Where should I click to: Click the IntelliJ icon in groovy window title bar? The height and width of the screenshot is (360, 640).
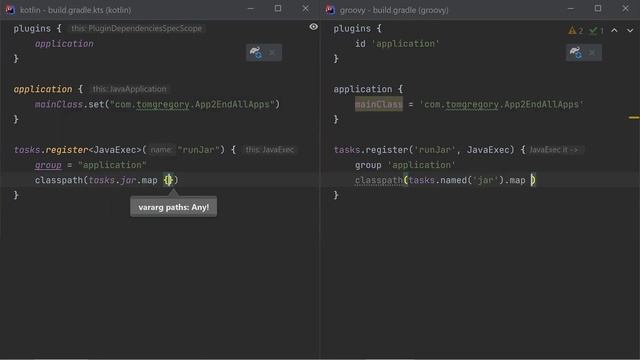click(330, 10)
